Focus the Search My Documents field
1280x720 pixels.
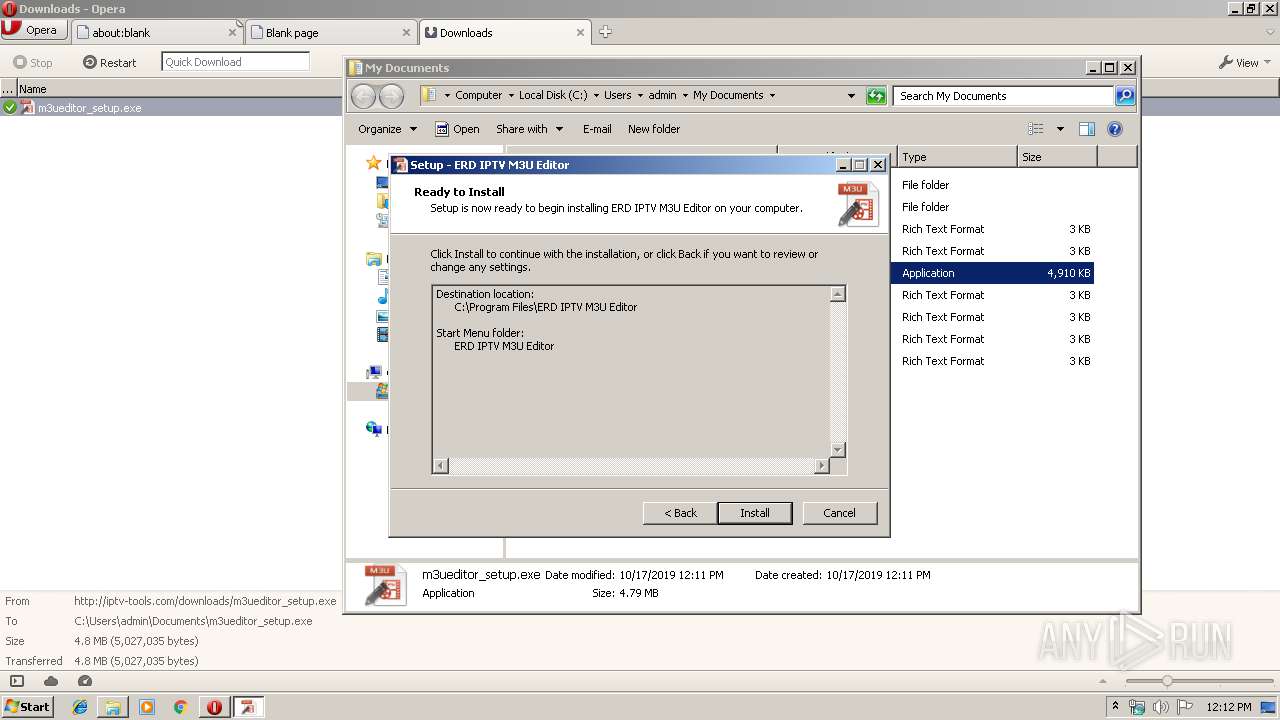(1003, 96)
